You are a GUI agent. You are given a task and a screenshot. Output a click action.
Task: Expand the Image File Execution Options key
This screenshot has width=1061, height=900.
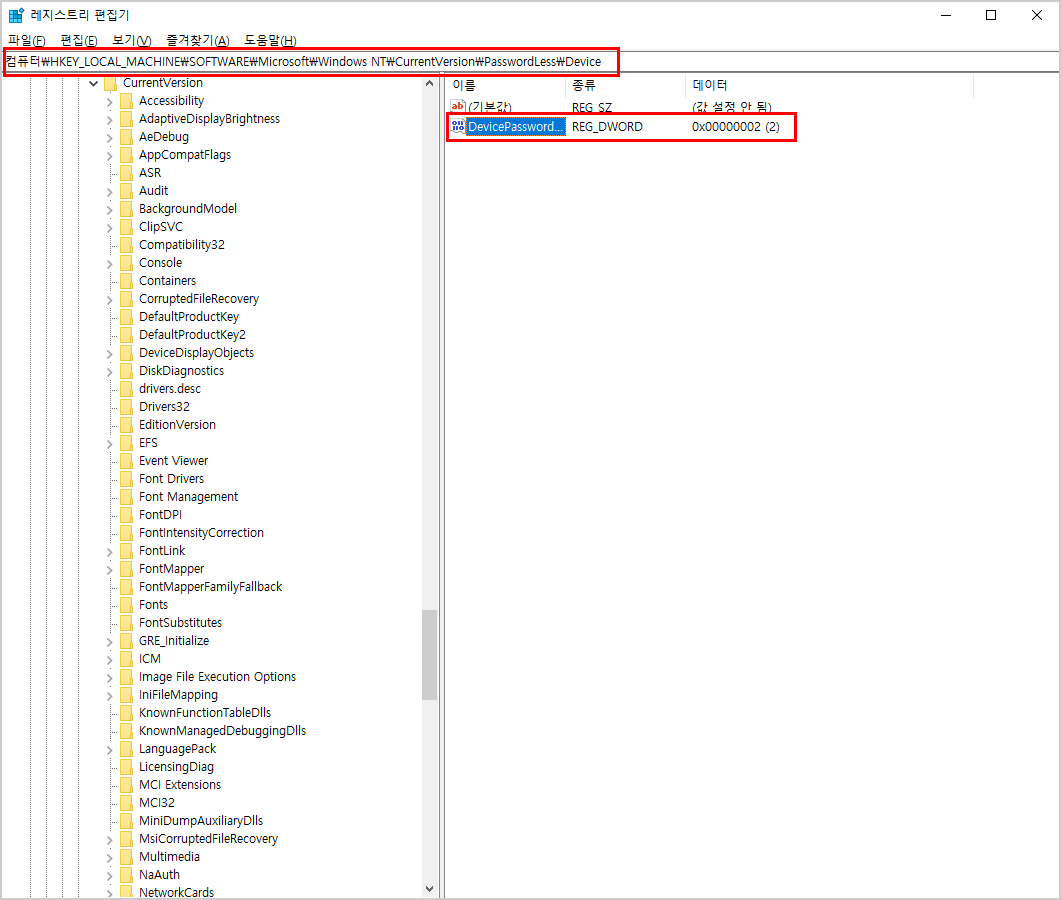[110, 677]
